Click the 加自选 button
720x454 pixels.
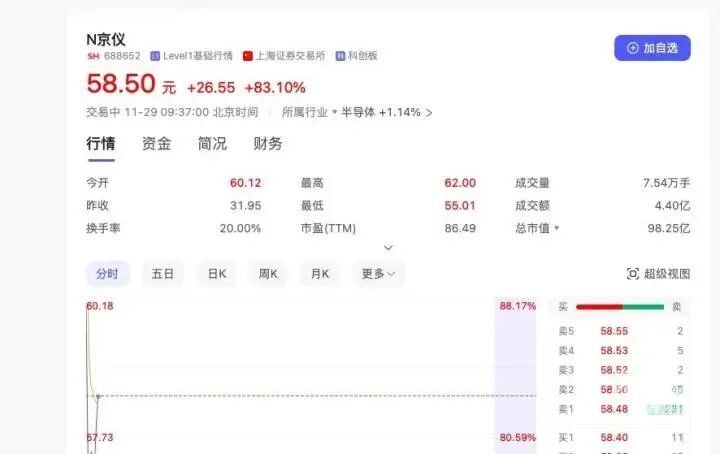click(652, 48)
